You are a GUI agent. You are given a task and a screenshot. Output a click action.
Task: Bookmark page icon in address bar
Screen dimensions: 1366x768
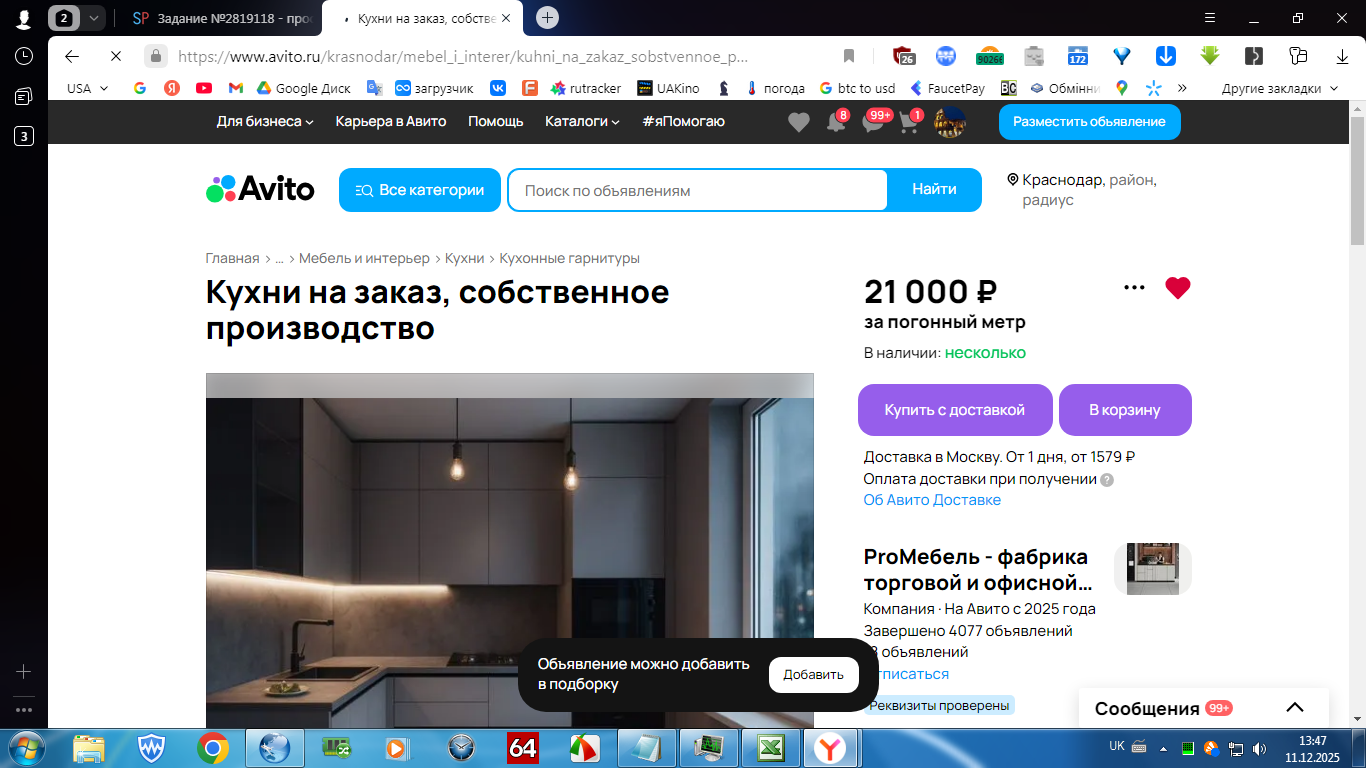848,56
